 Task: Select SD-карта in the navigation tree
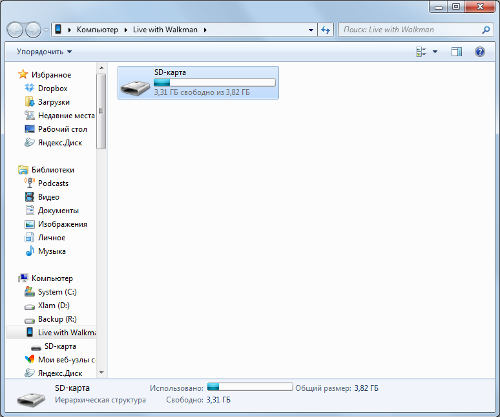60,346
